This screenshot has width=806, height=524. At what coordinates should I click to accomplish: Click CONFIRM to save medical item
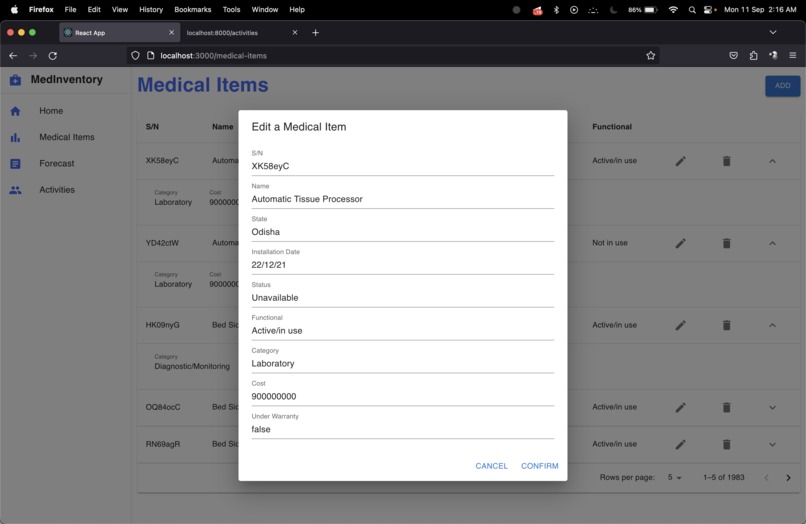[x=540, y=466]
